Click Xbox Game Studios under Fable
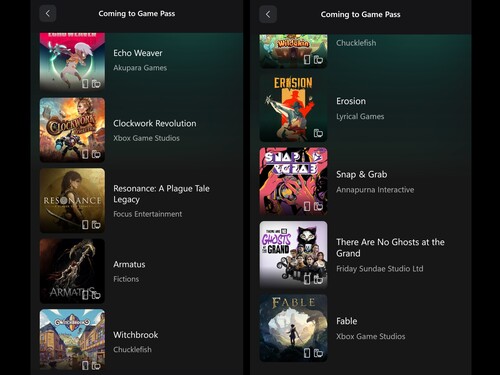The image size is (500, 375). (x=371, y=336)
